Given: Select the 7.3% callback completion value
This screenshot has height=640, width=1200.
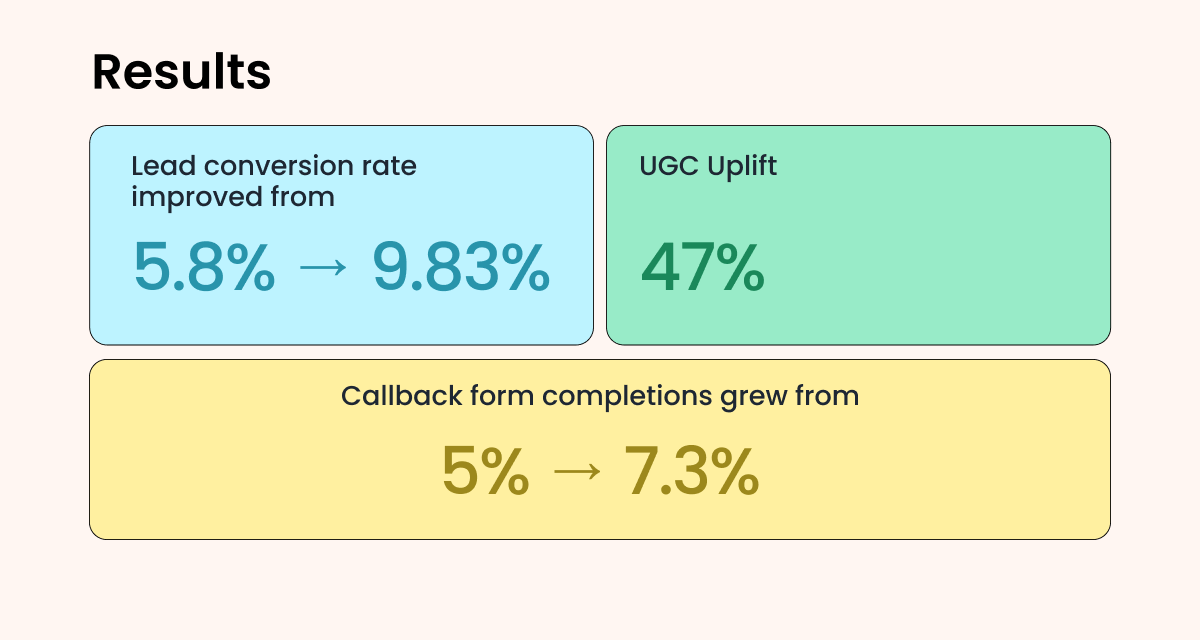Looking at the screenshot, I should click(x=691, y=473).
